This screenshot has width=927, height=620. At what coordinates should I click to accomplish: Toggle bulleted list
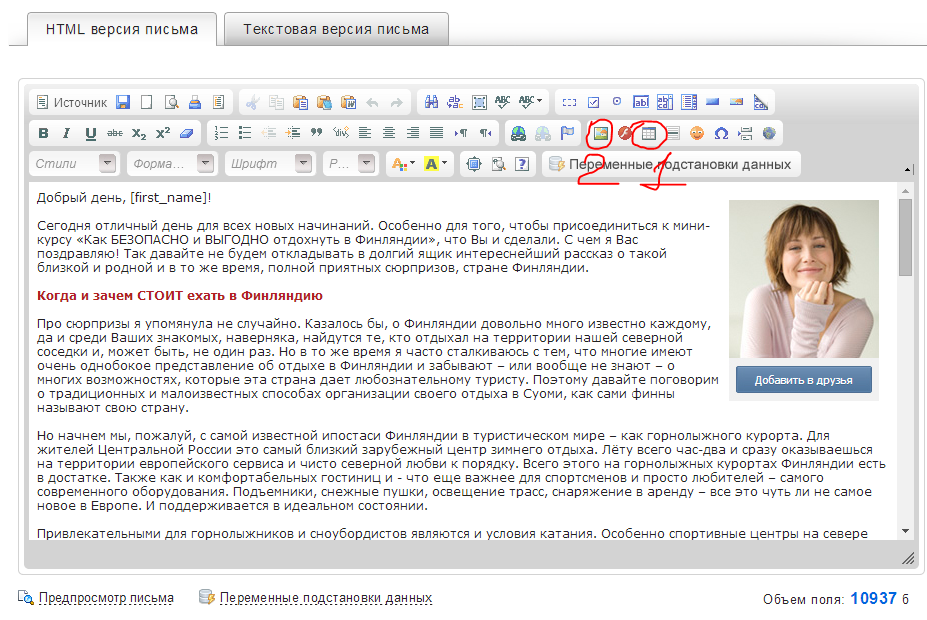point(245,133)
